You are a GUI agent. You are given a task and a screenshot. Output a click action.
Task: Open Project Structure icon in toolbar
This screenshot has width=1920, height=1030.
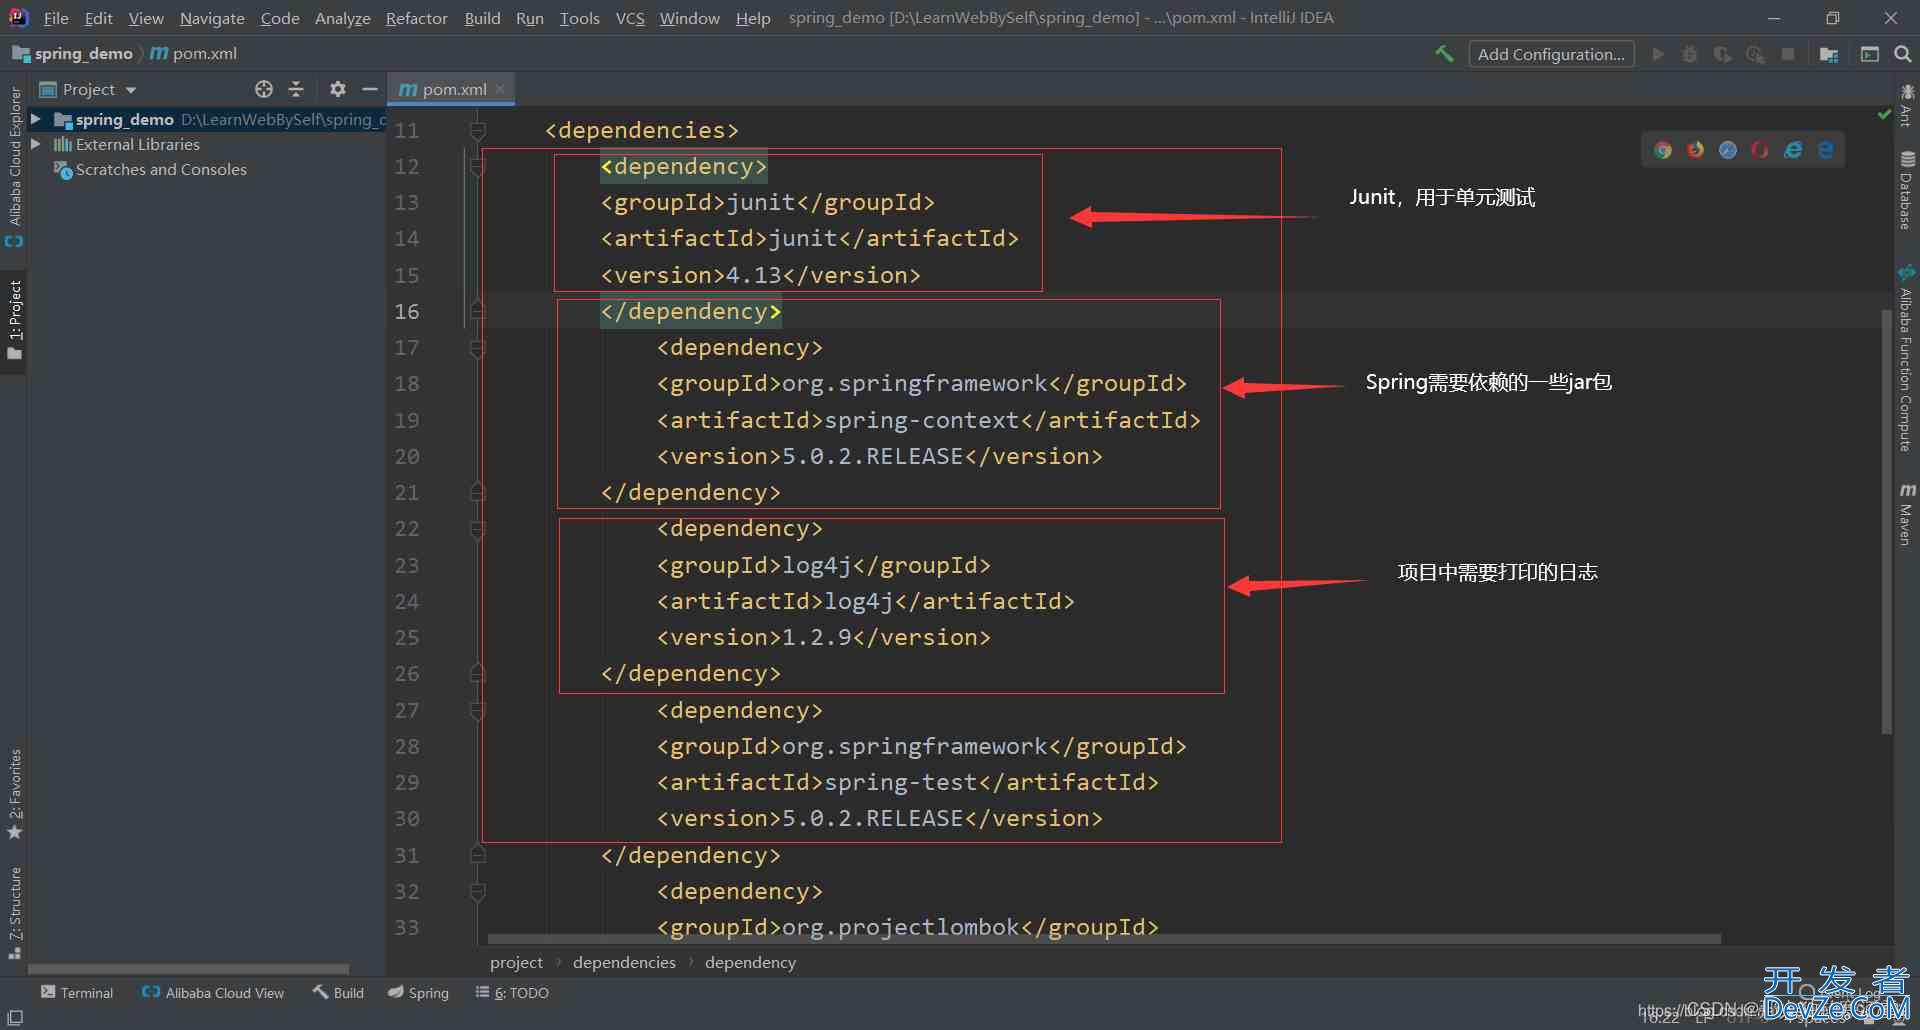pyautogui.click(x=1829, y=54)
